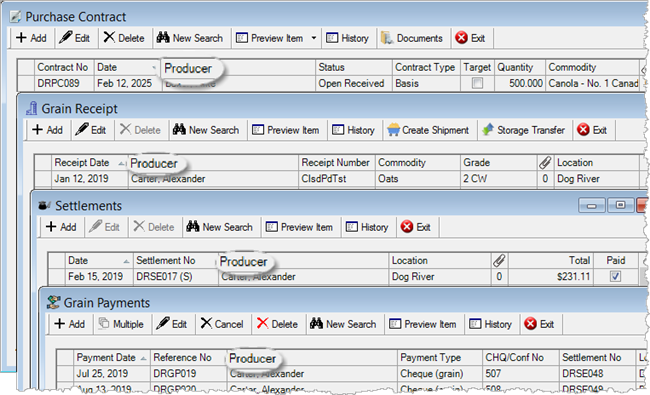Minimize the Settlements window
650x395 pixels.
click(x=592, y=205)
